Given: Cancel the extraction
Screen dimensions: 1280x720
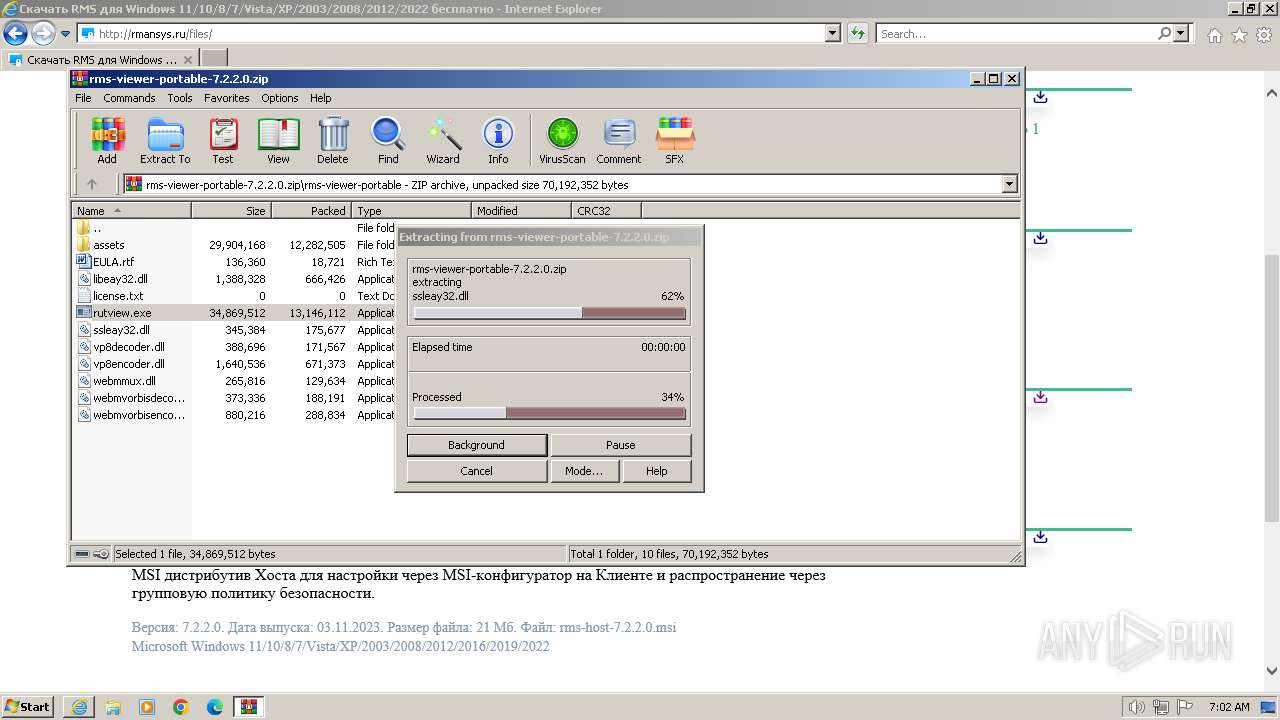Looking at the screenshot, I should [477, 471].
